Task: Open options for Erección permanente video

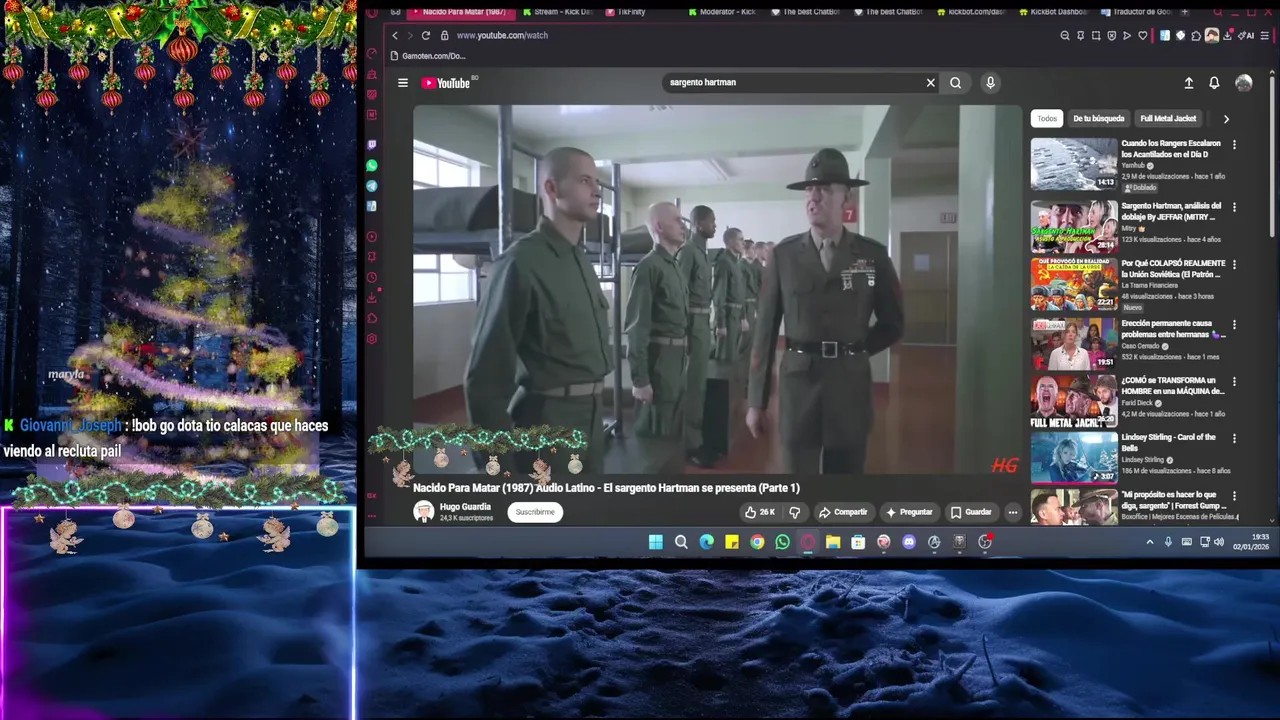Action: point(1234,324)
